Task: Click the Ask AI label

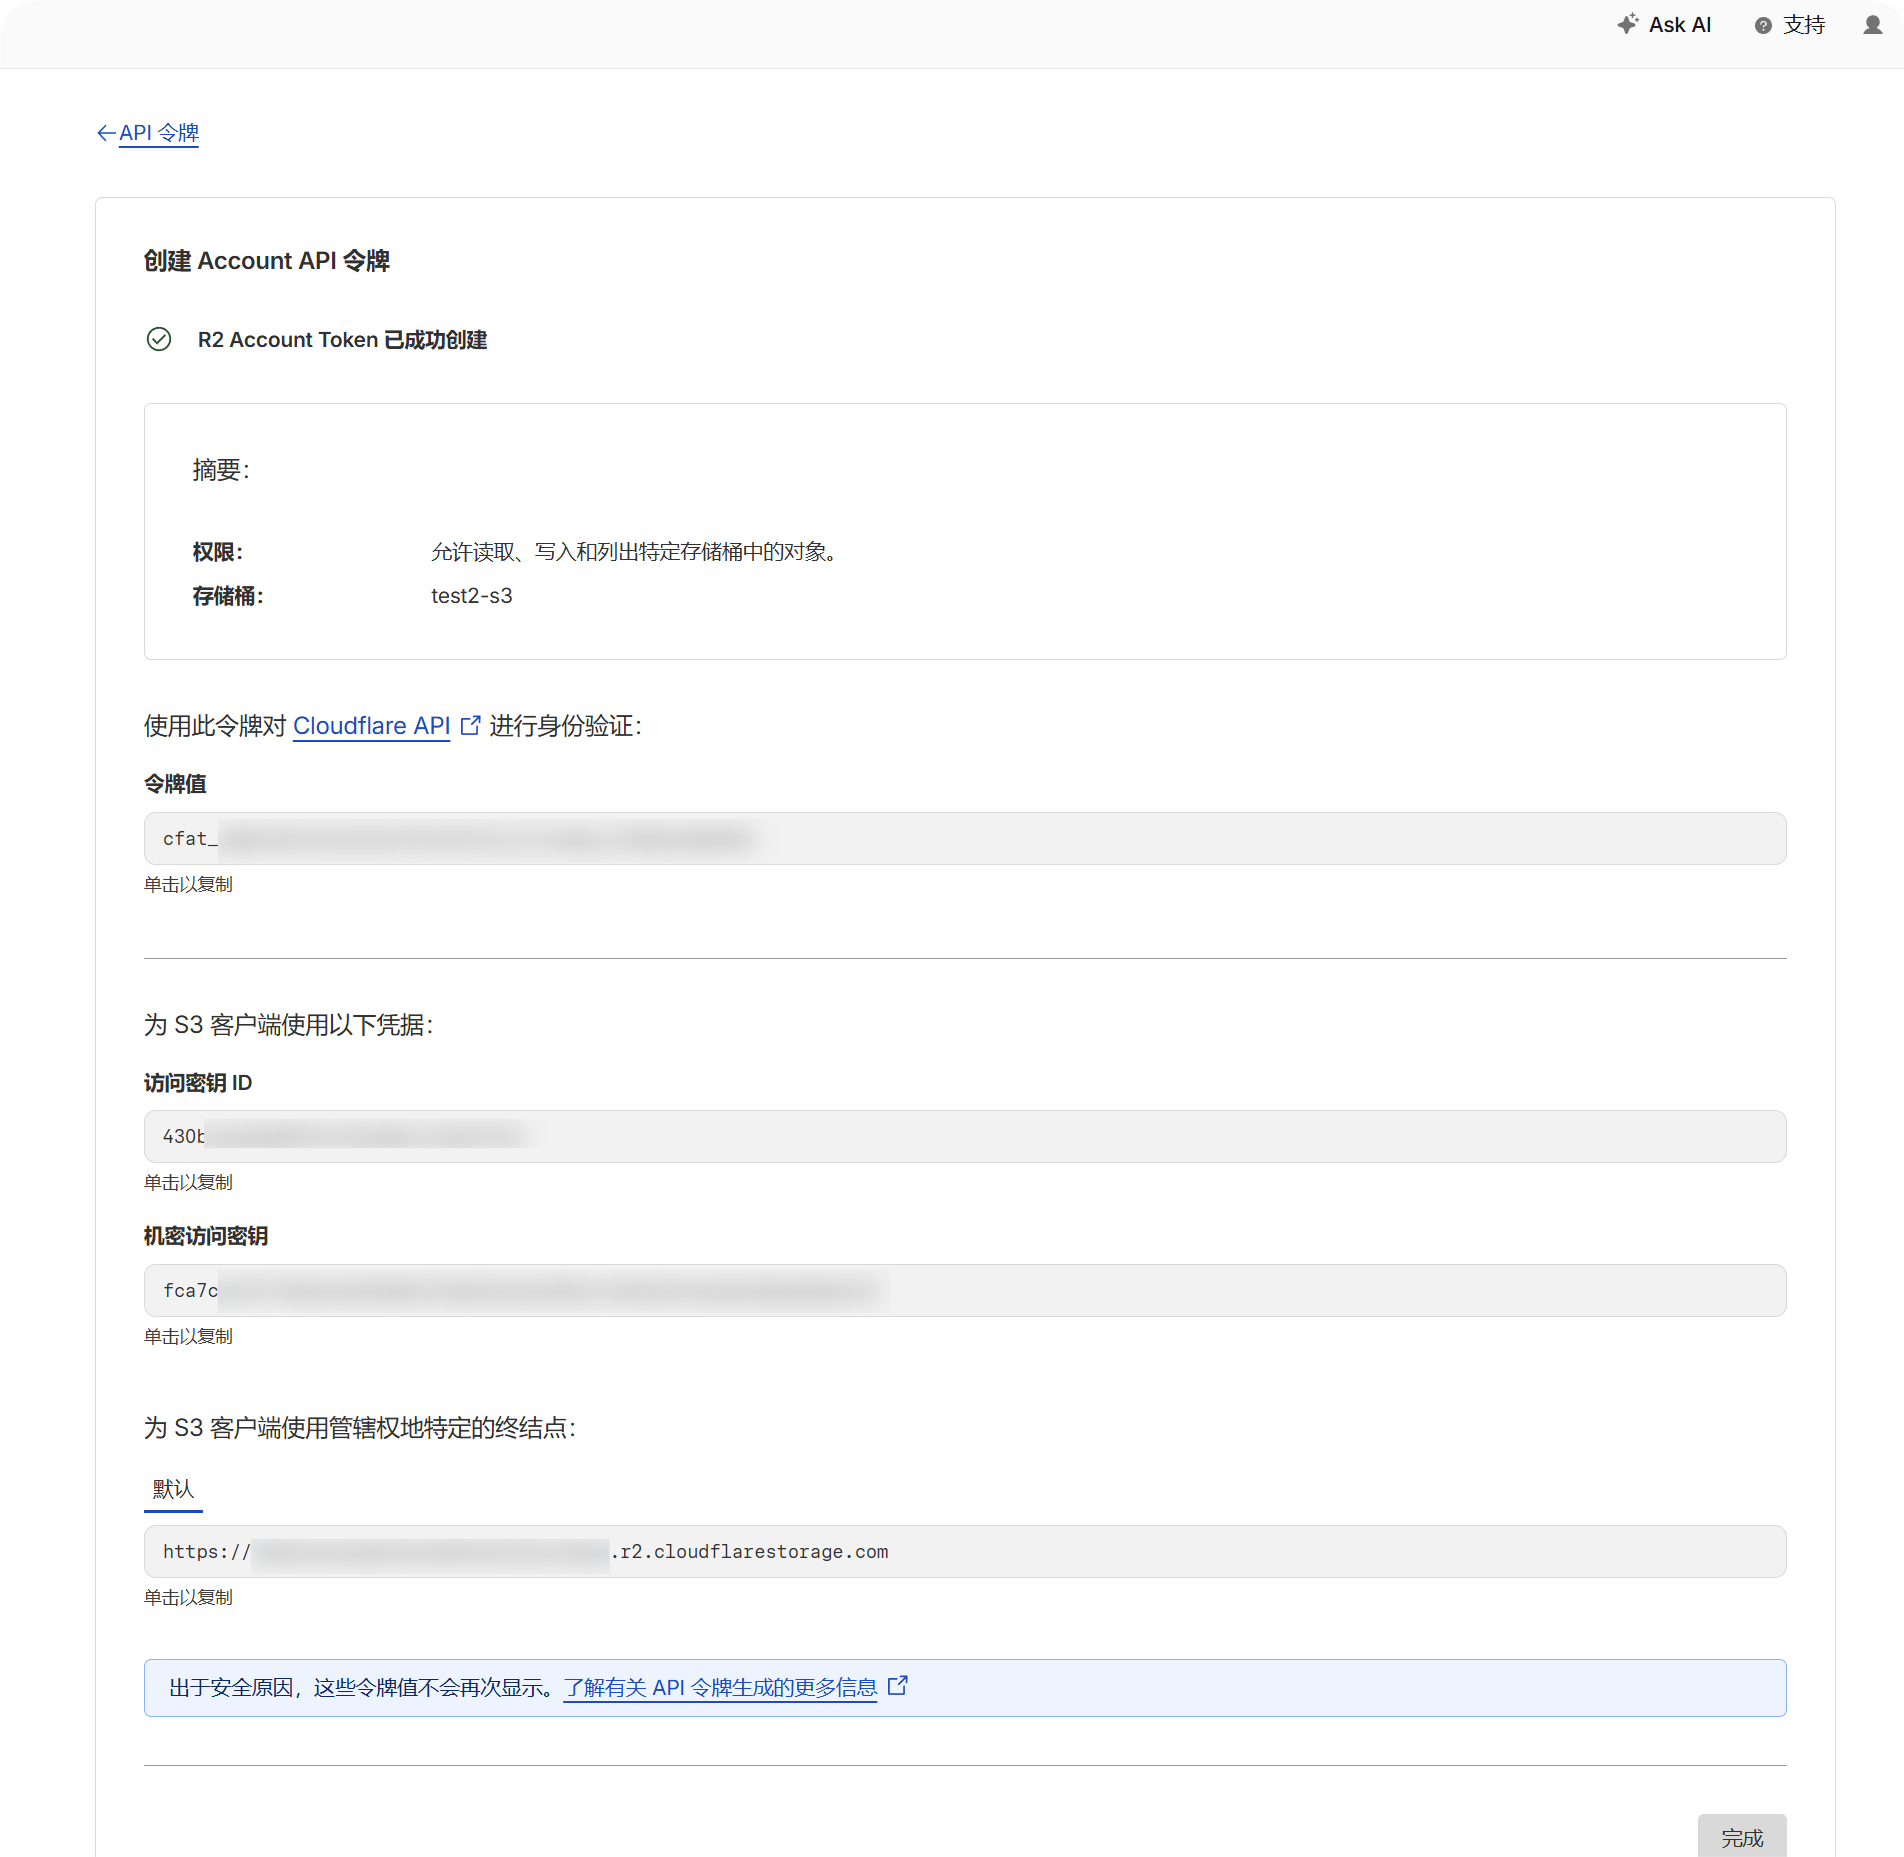Action: pyautogui.click(x=1680, y=25)
